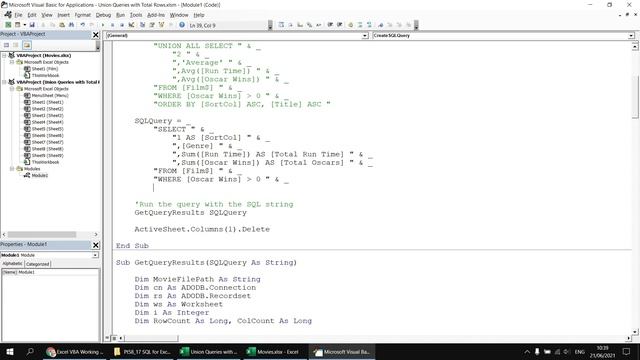This screenshot has height=360, width=640.
Task: Collapse Microsoft Excel Objects under Union Queries
Action: (12, 89)
